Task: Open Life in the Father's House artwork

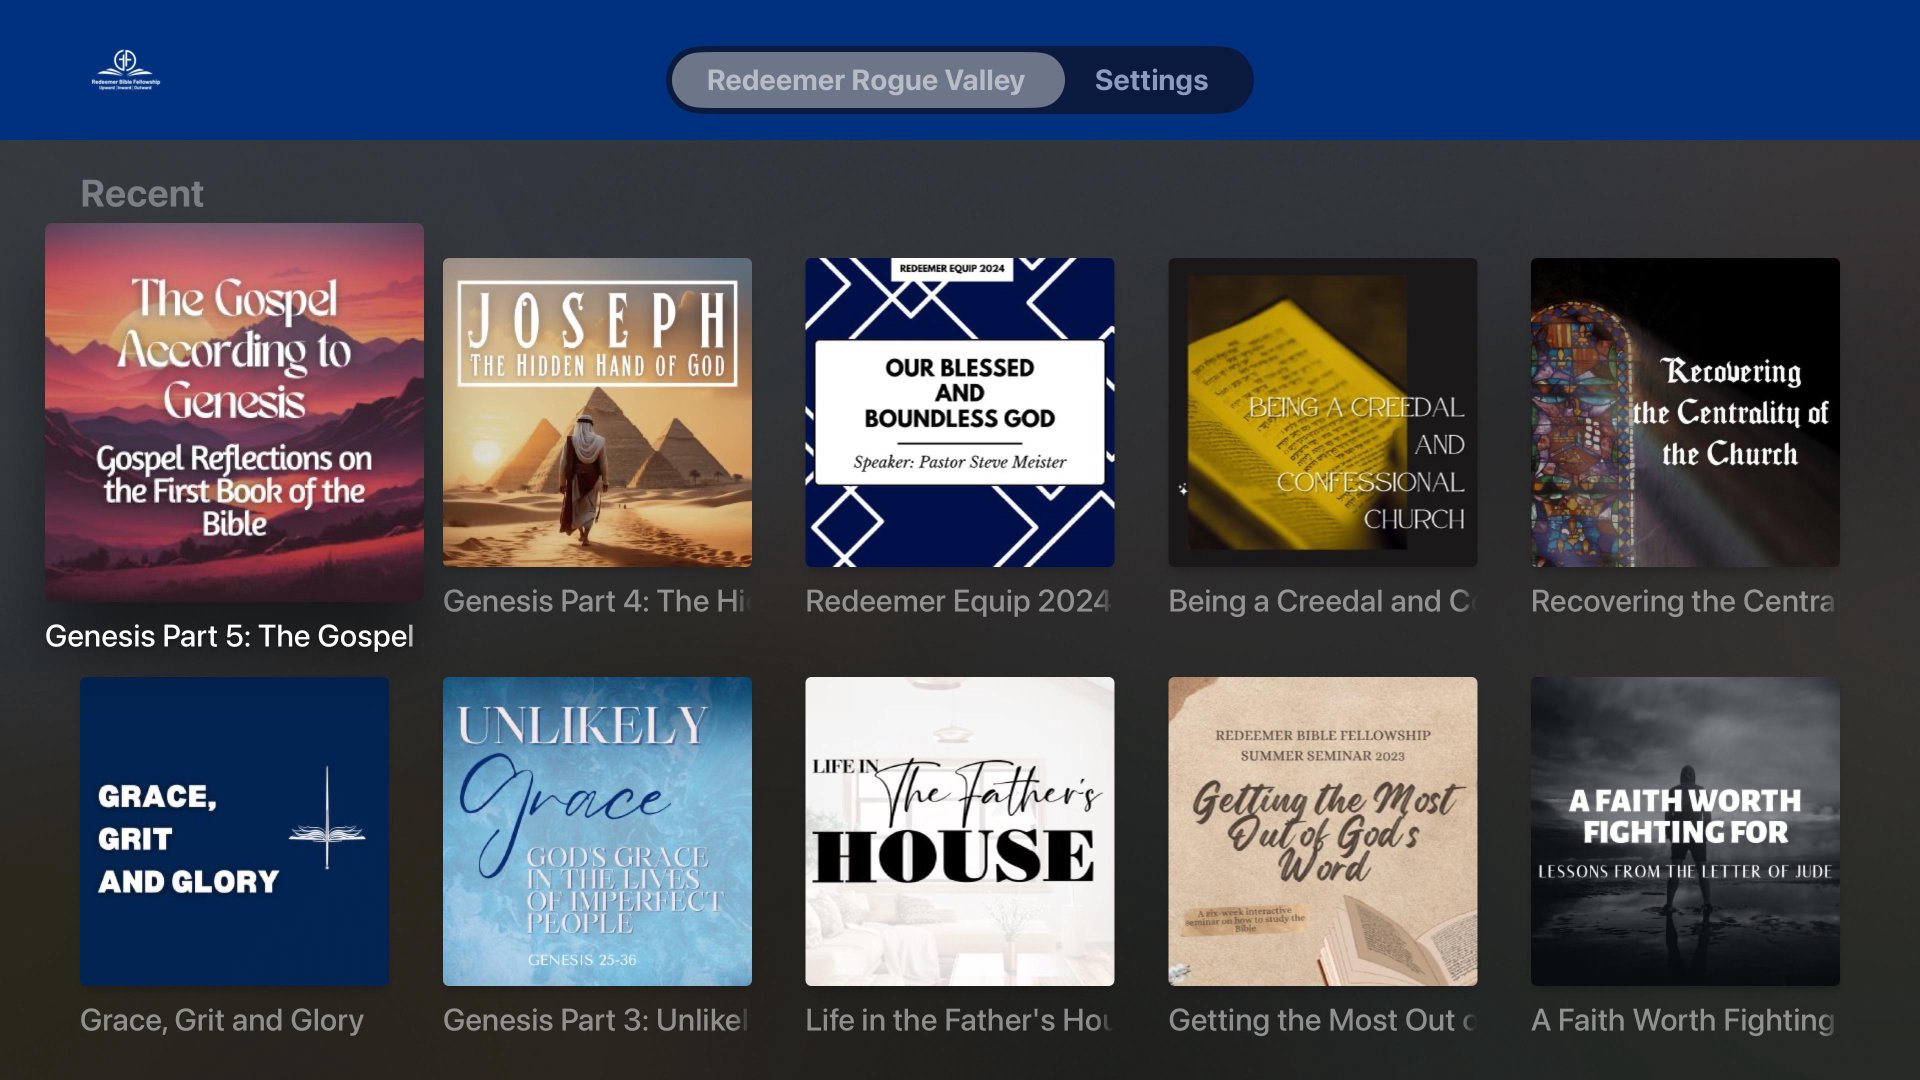Action: [x=960, y=831]
